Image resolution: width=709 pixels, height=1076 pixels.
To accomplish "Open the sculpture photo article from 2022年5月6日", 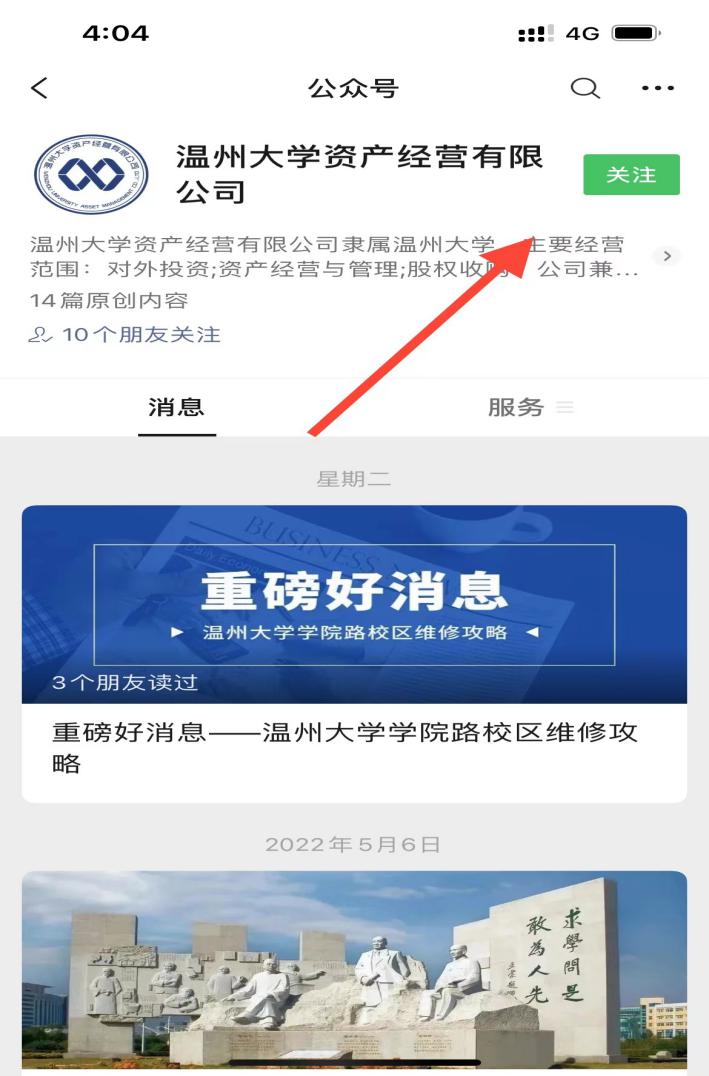I will (354, 971).
